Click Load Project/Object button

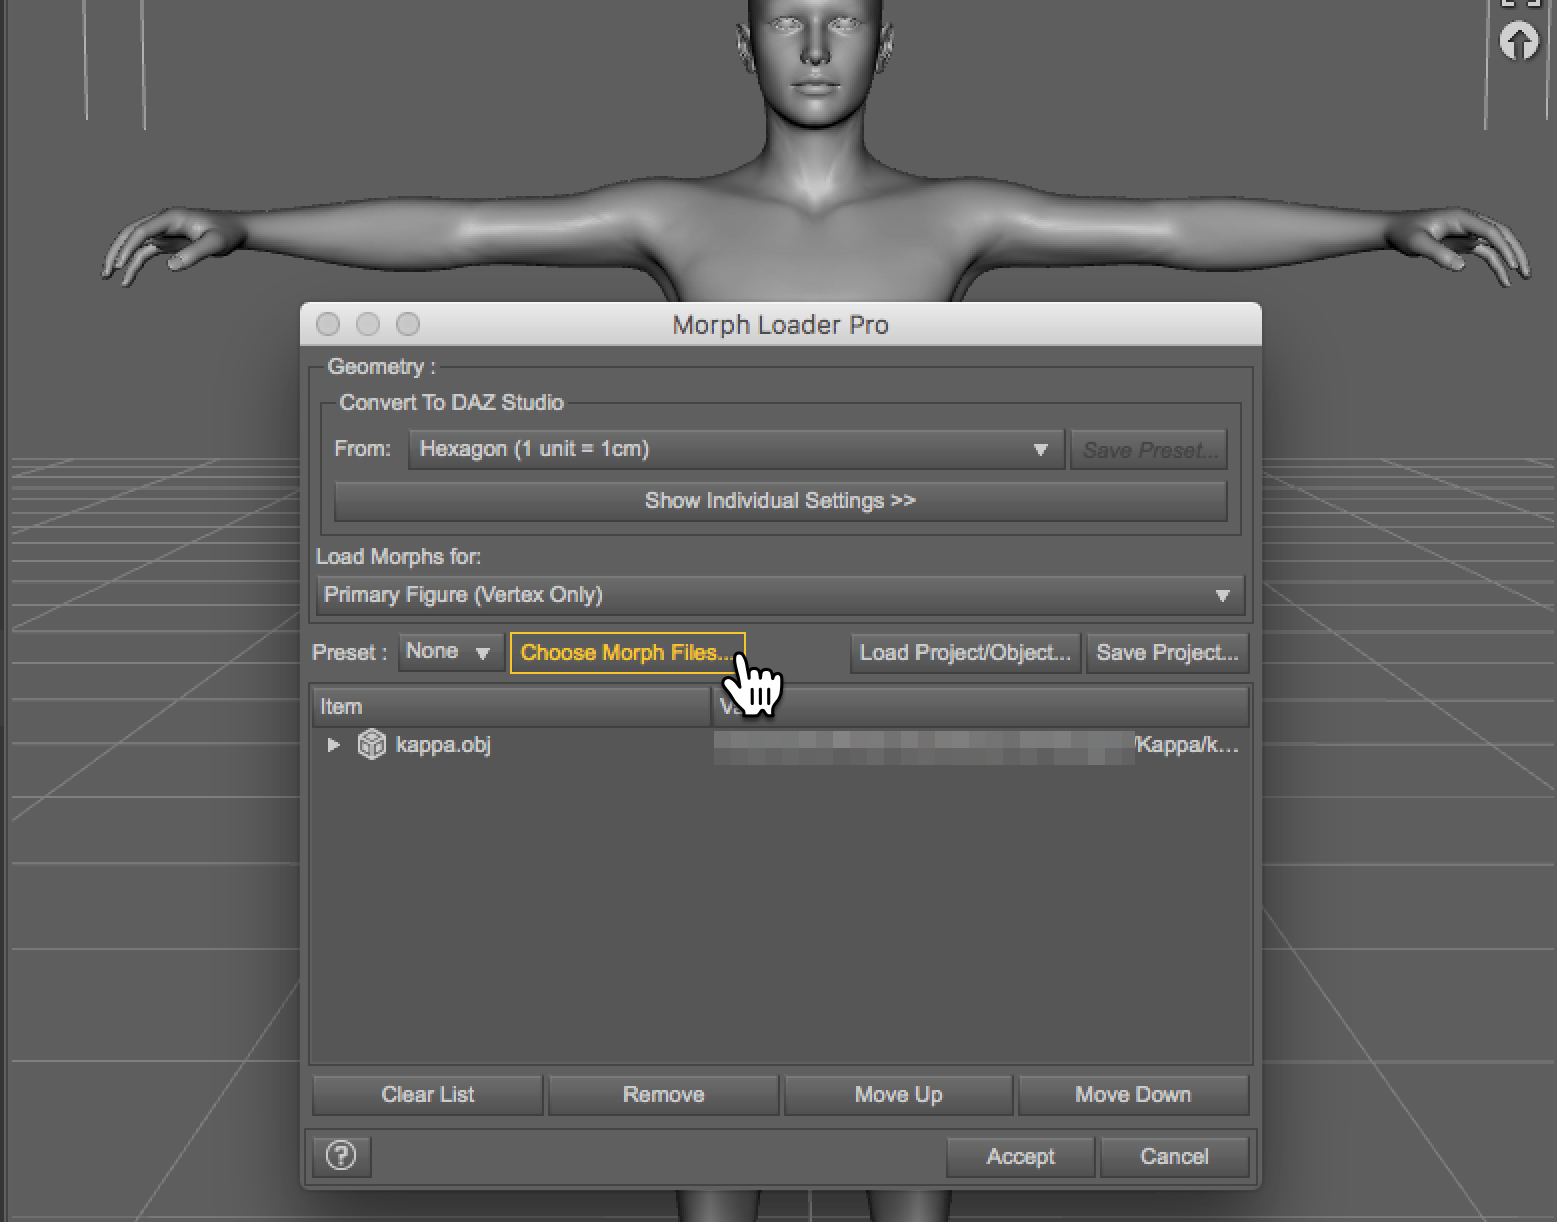[965, 653]
